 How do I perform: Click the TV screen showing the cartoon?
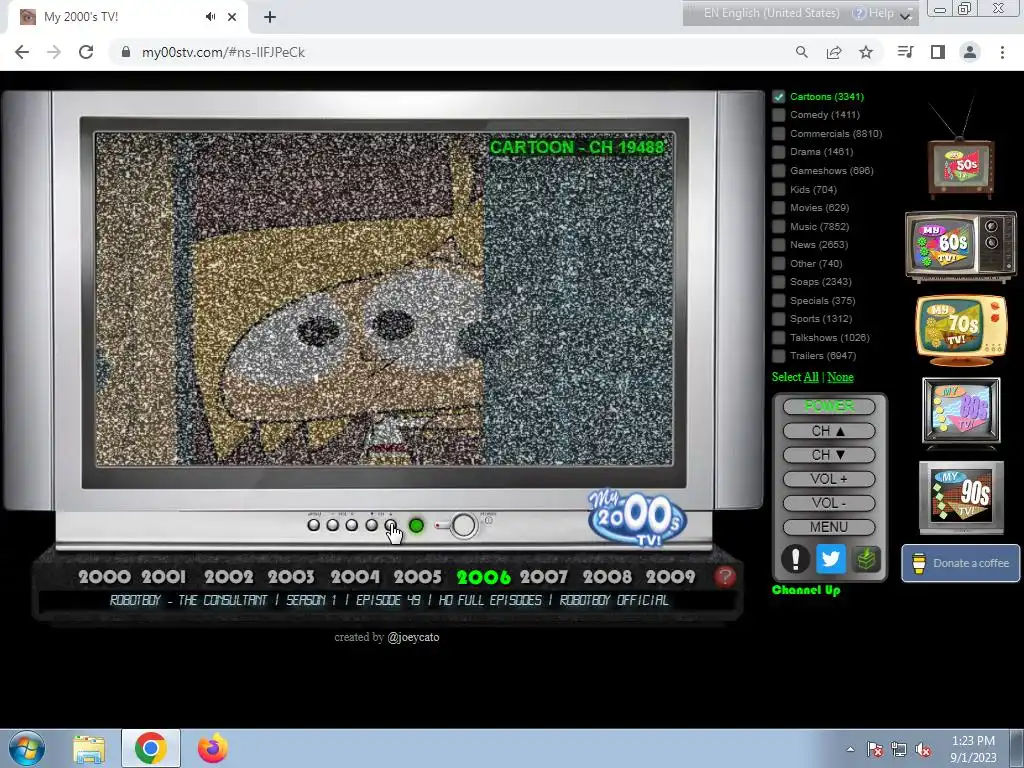click(384, 299)
